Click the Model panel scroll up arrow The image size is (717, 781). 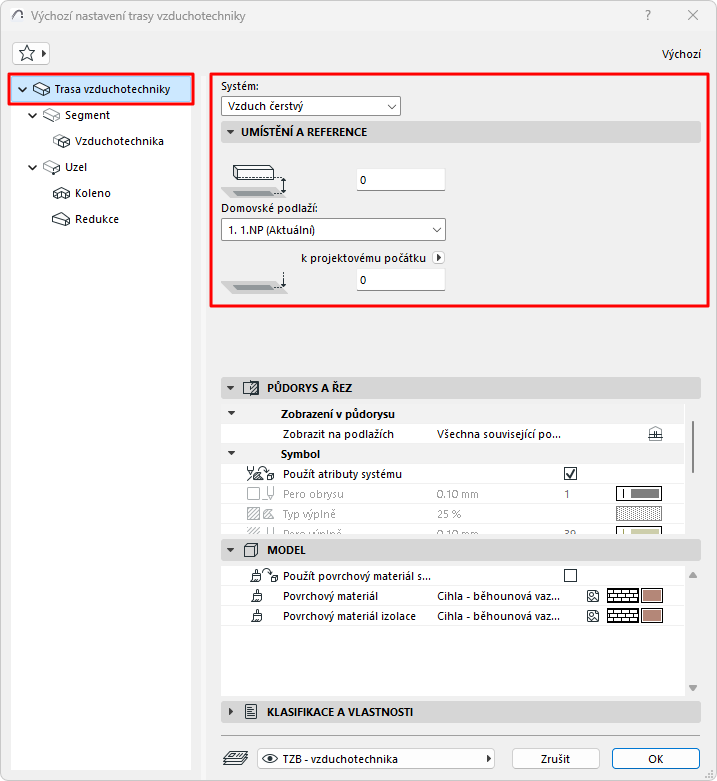tap(693, 575)
